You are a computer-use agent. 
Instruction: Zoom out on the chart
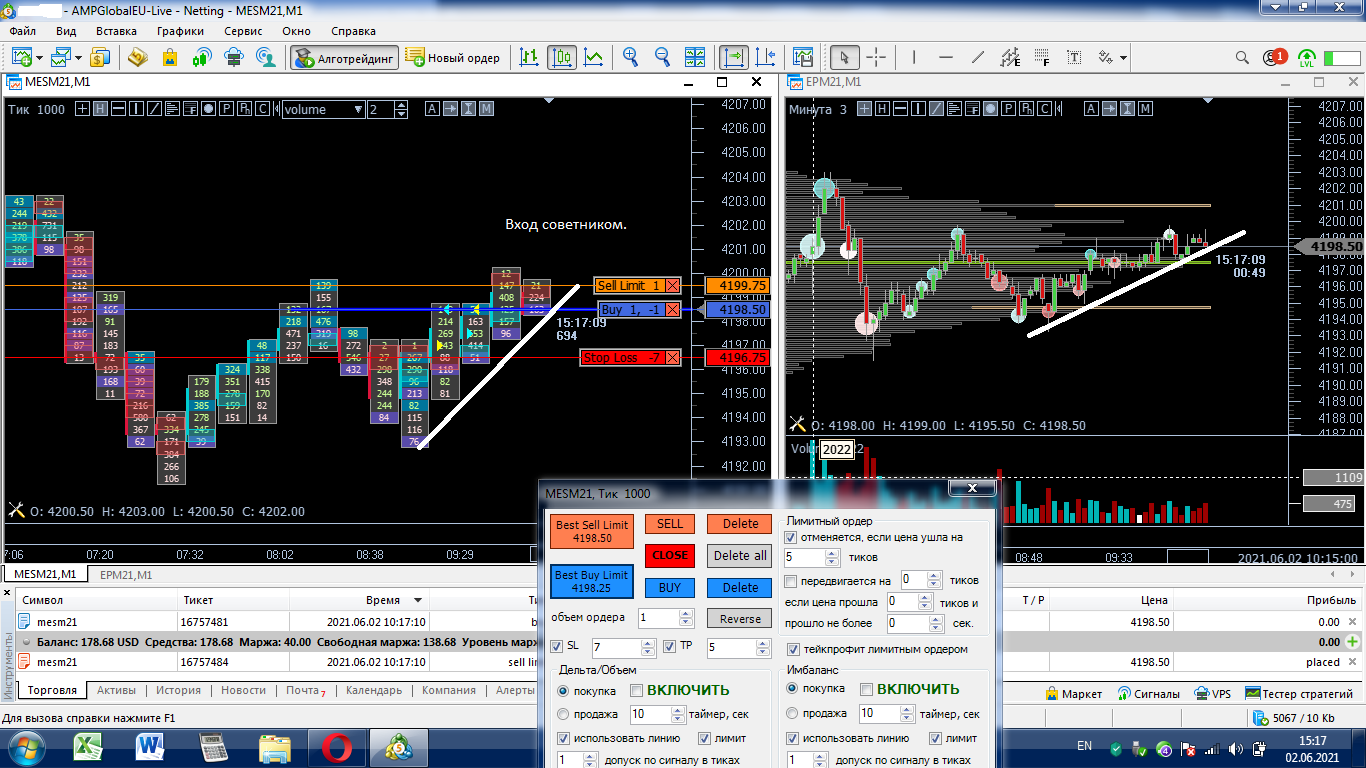click(x=663, y=57)
